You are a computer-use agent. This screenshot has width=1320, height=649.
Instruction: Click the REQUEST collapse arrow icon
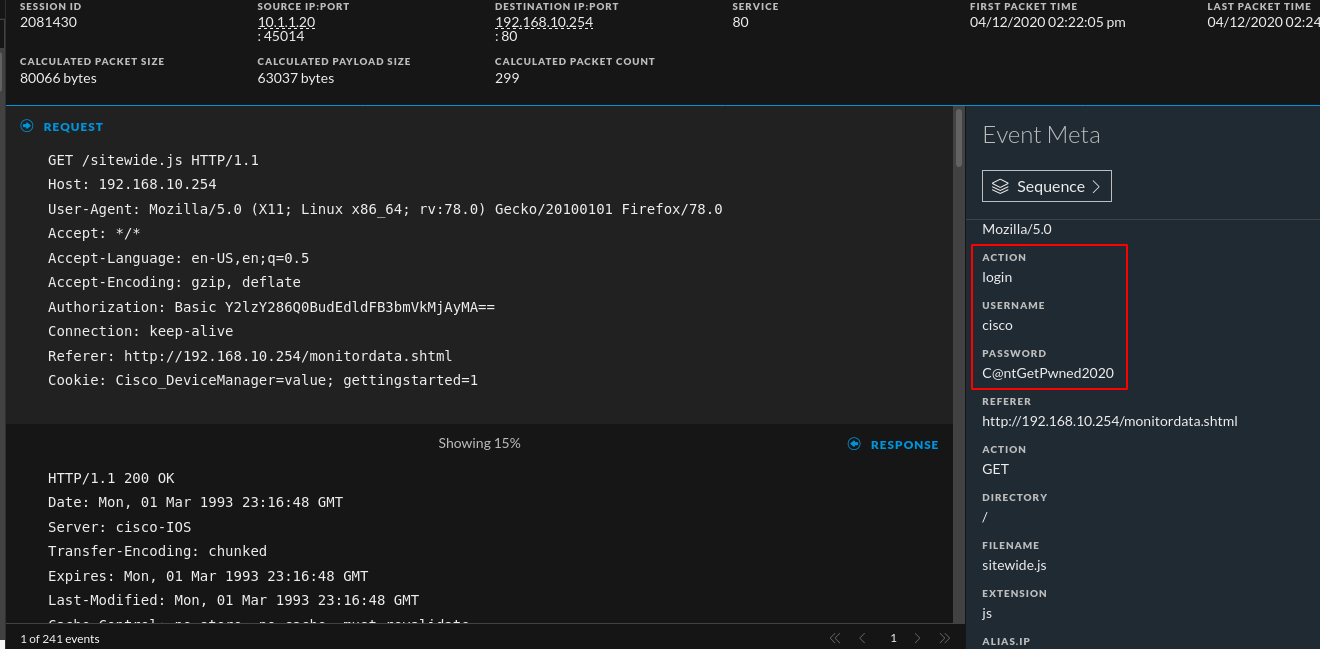point(27,126)
